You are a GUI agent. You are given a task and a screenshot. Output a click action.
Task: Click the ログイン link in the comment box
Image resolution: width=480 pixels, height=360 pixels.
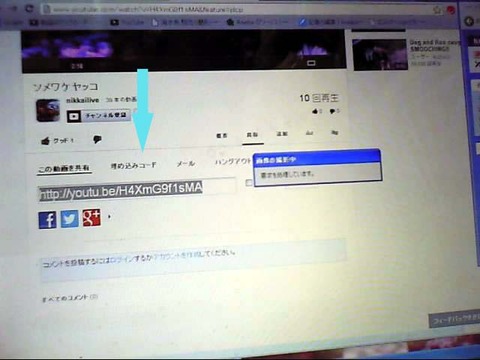tap(121, 258)
